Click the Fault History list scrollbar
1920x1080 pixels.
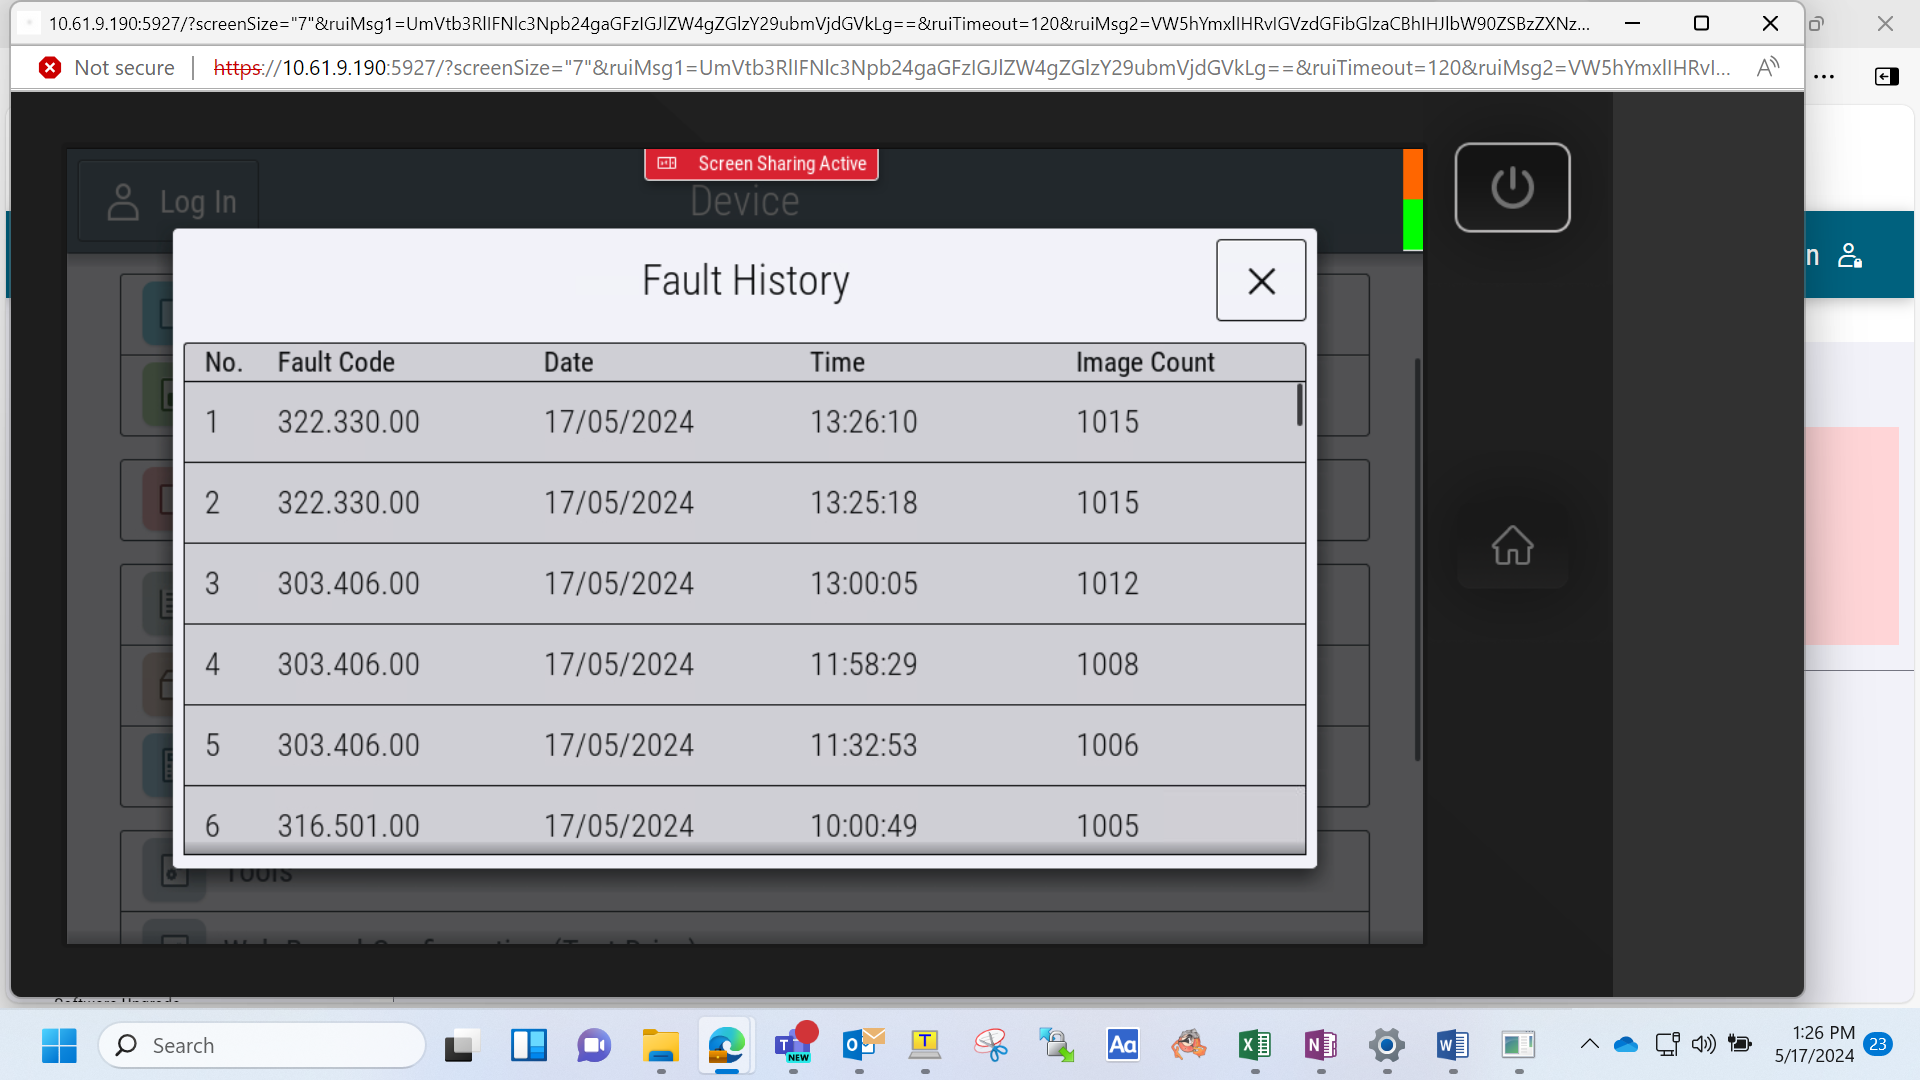click(x=1299, y=405)
